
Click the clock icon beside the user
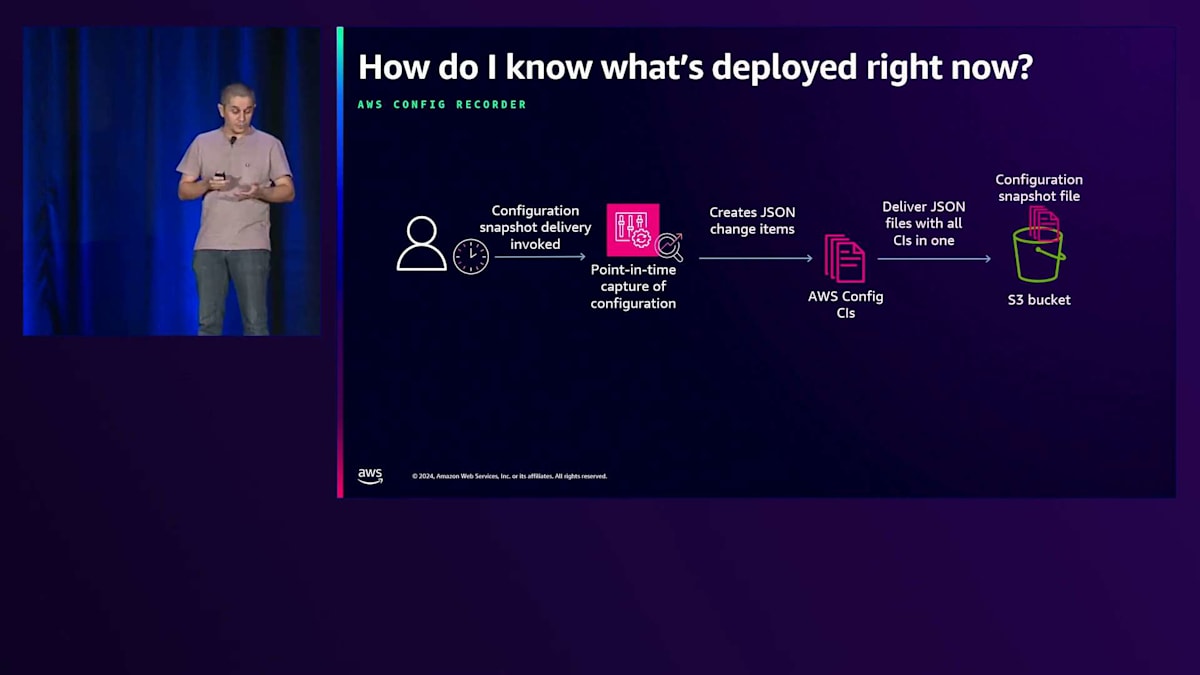click(x=471, y=256)
